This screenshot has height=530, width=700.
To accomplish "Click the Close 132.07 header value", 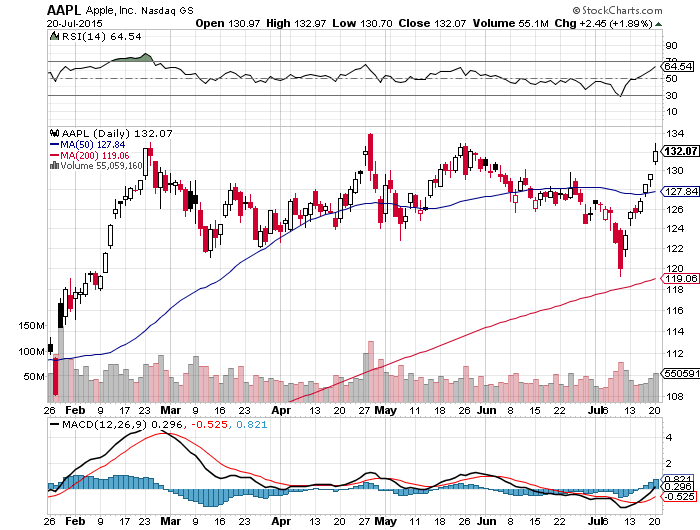I will click(432, 23).
